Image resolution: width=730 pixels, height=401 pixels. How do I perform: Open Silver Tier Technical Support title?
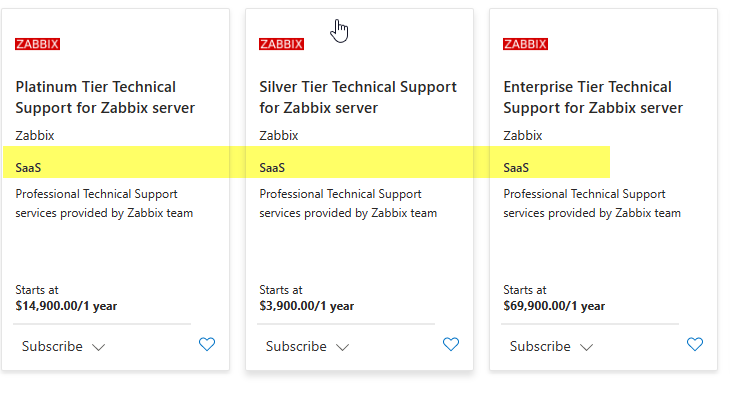358,97
